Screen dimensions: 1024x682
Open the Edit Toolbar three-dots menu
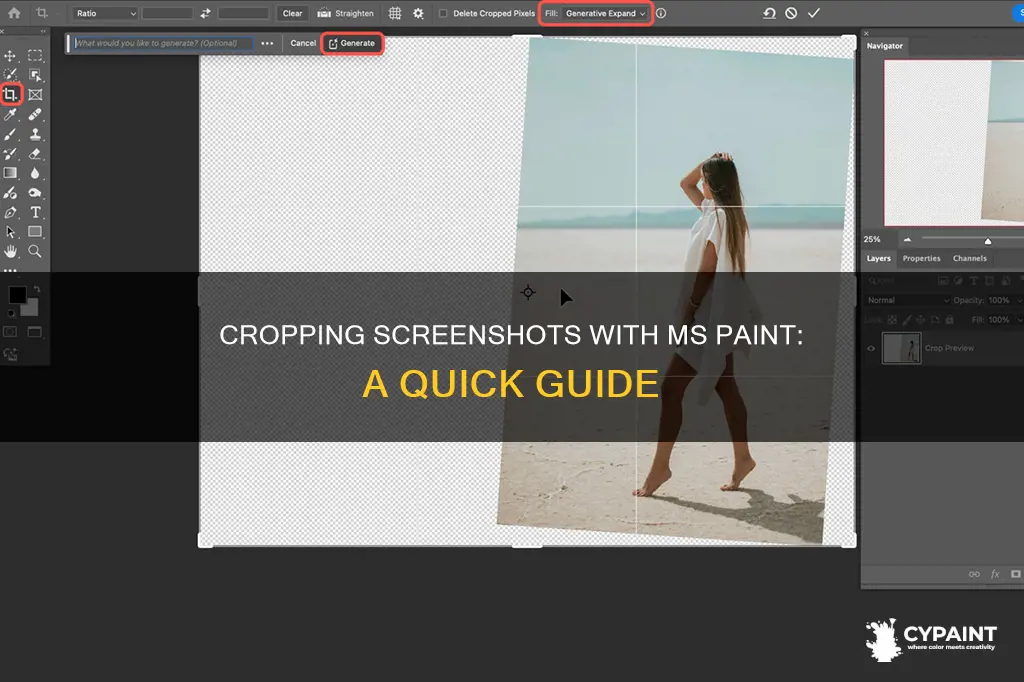point(10,270)
